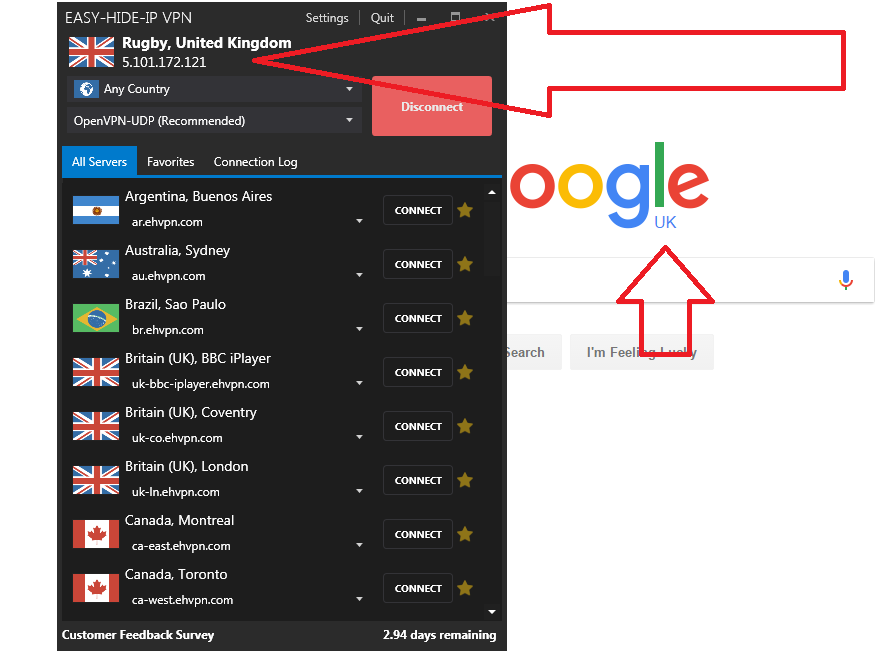Expand the uk-co.ehvpn.com address dropdown

(x=359, y=437)
